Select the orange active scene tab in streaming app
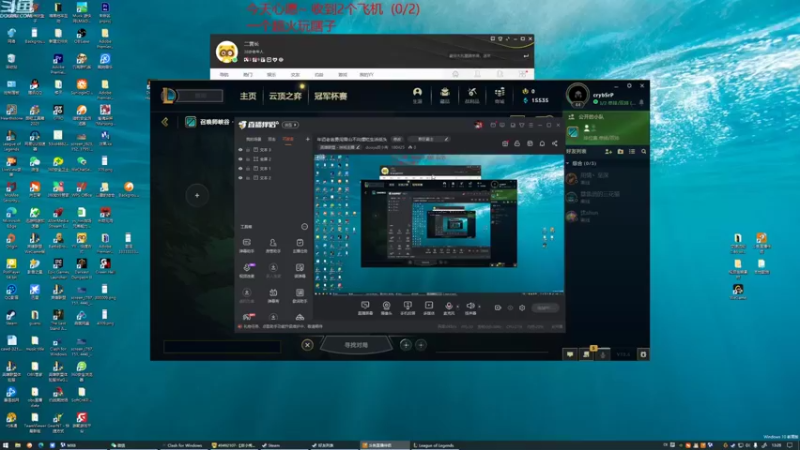 (x=288, y=139)
